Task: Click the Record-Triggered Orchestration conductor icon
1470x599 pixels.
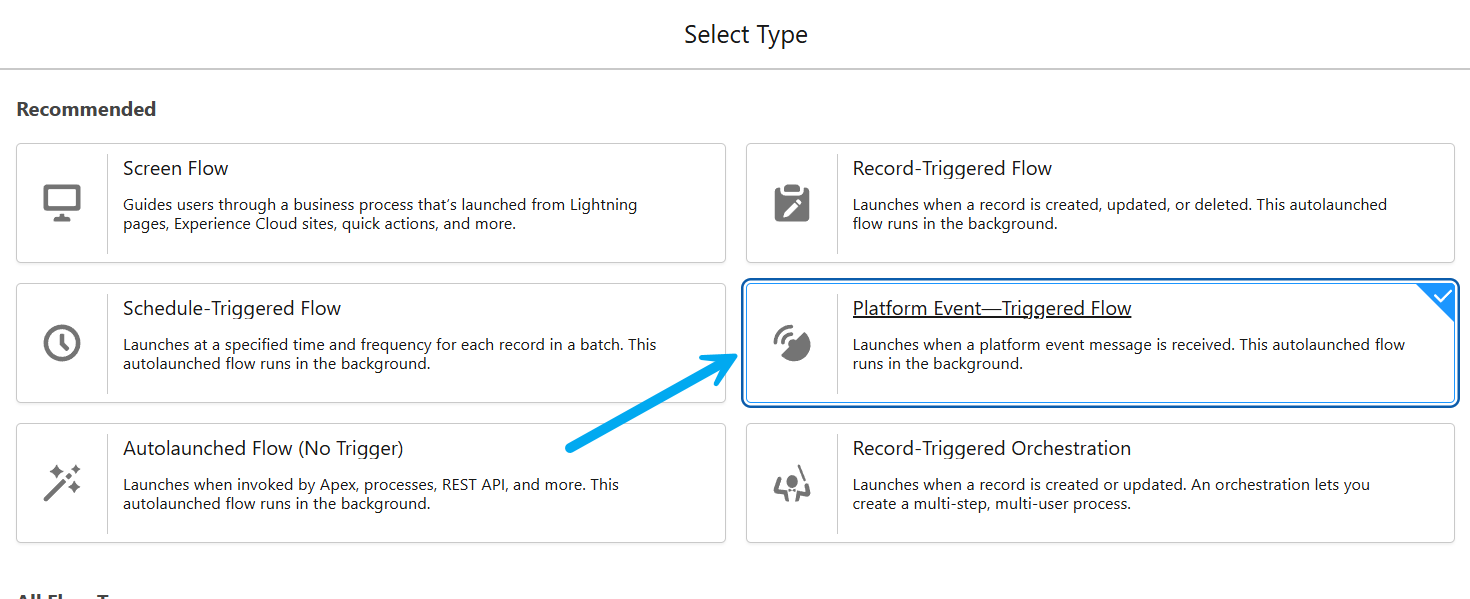Action: (792, 483)
